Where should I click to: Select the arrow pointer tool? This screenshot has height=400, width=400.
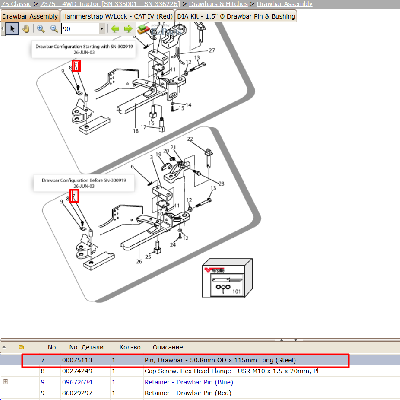click(12, 29)
